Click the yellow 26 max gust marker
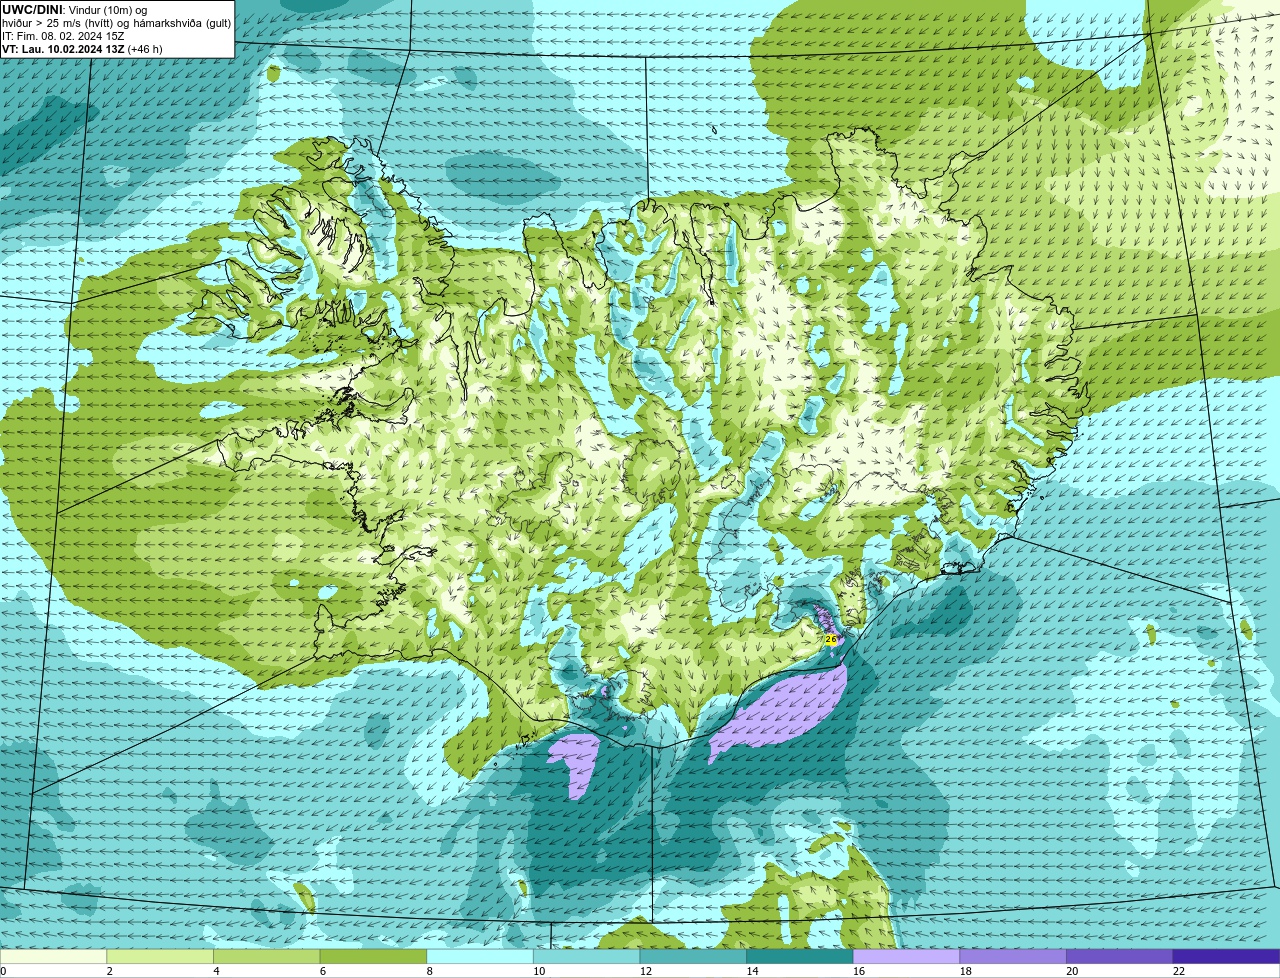1280x978 pixels. 831,639
